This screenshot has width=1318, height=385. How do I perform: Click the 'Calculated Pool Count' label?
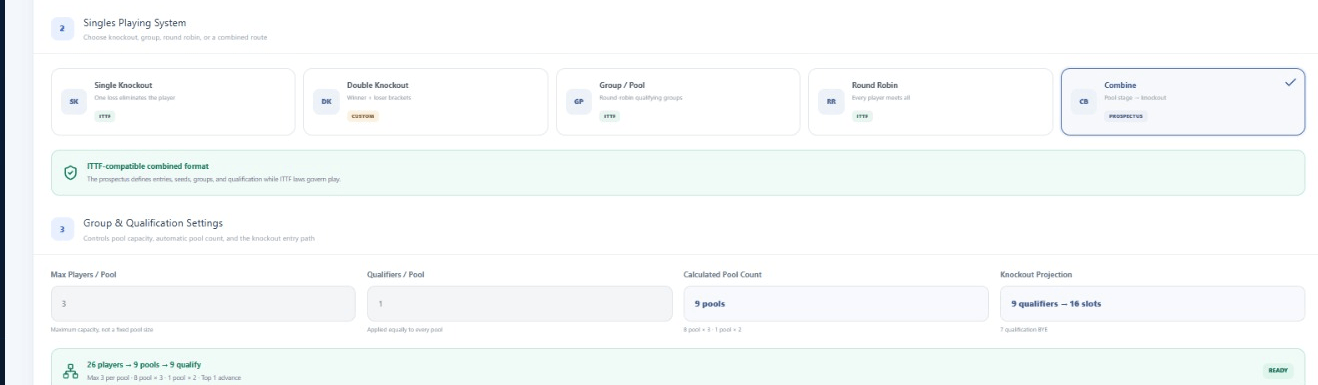tap(723, 274)
